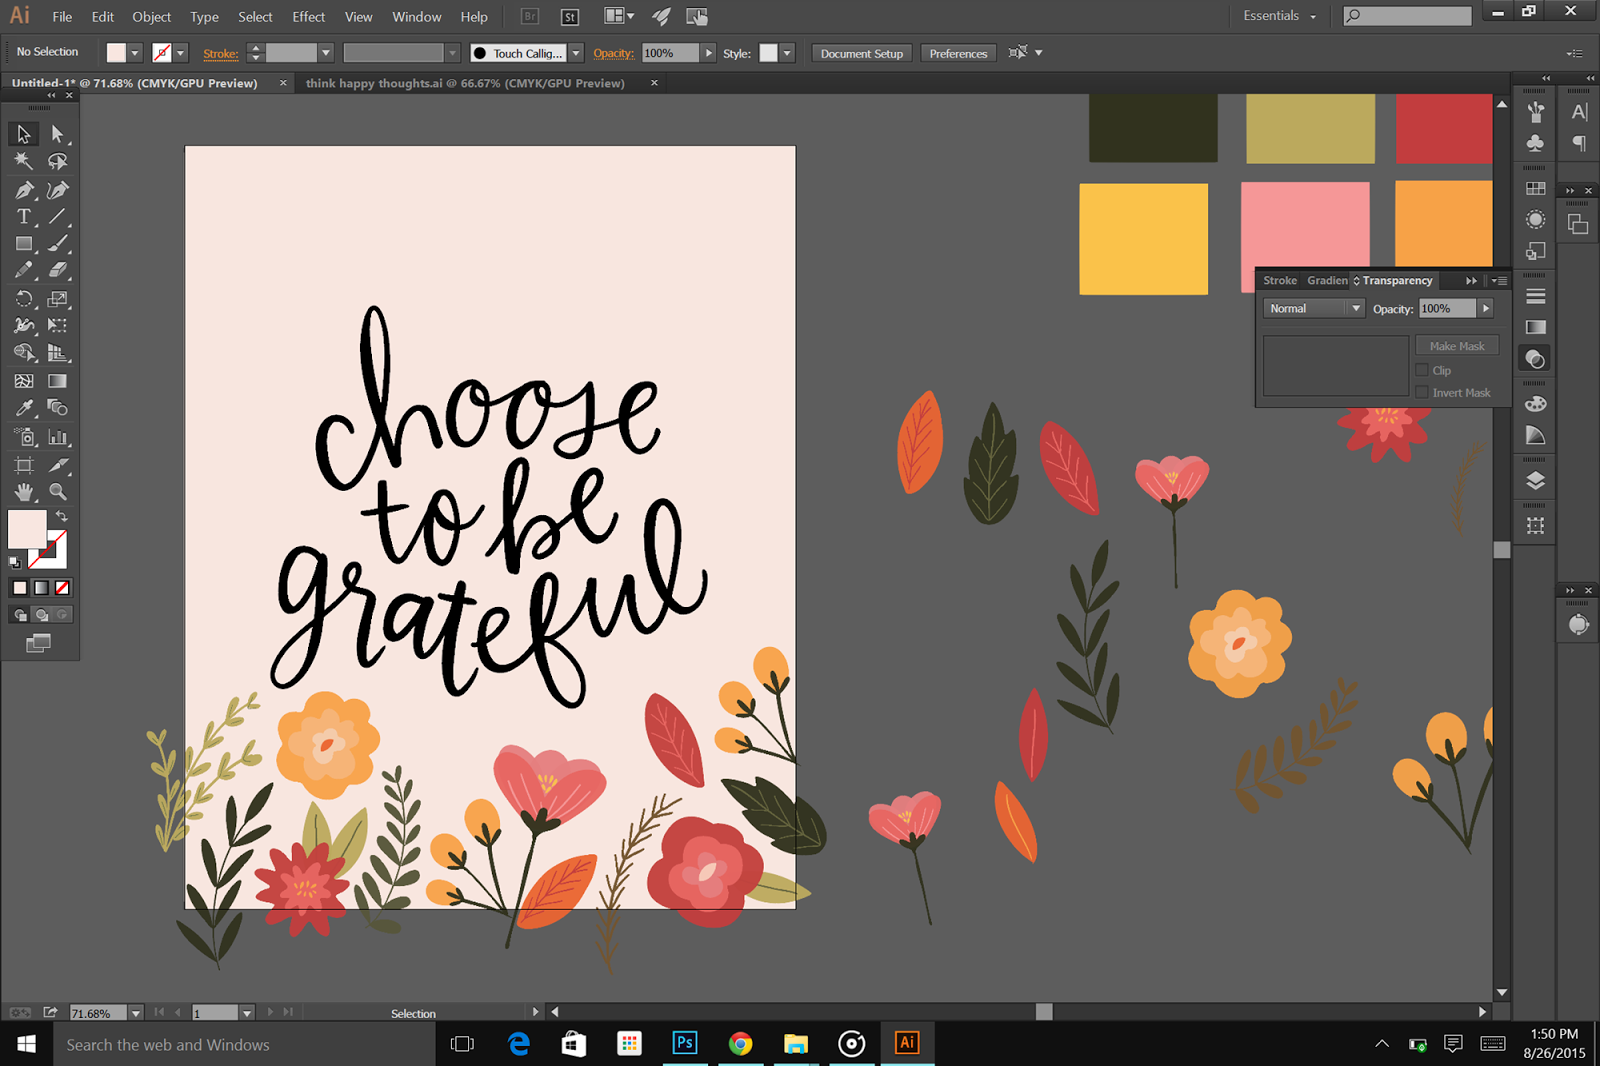Screen dimensions: 1600x1066
Task: Click the Opacity link in control bar
Action: tap(613, 54)
